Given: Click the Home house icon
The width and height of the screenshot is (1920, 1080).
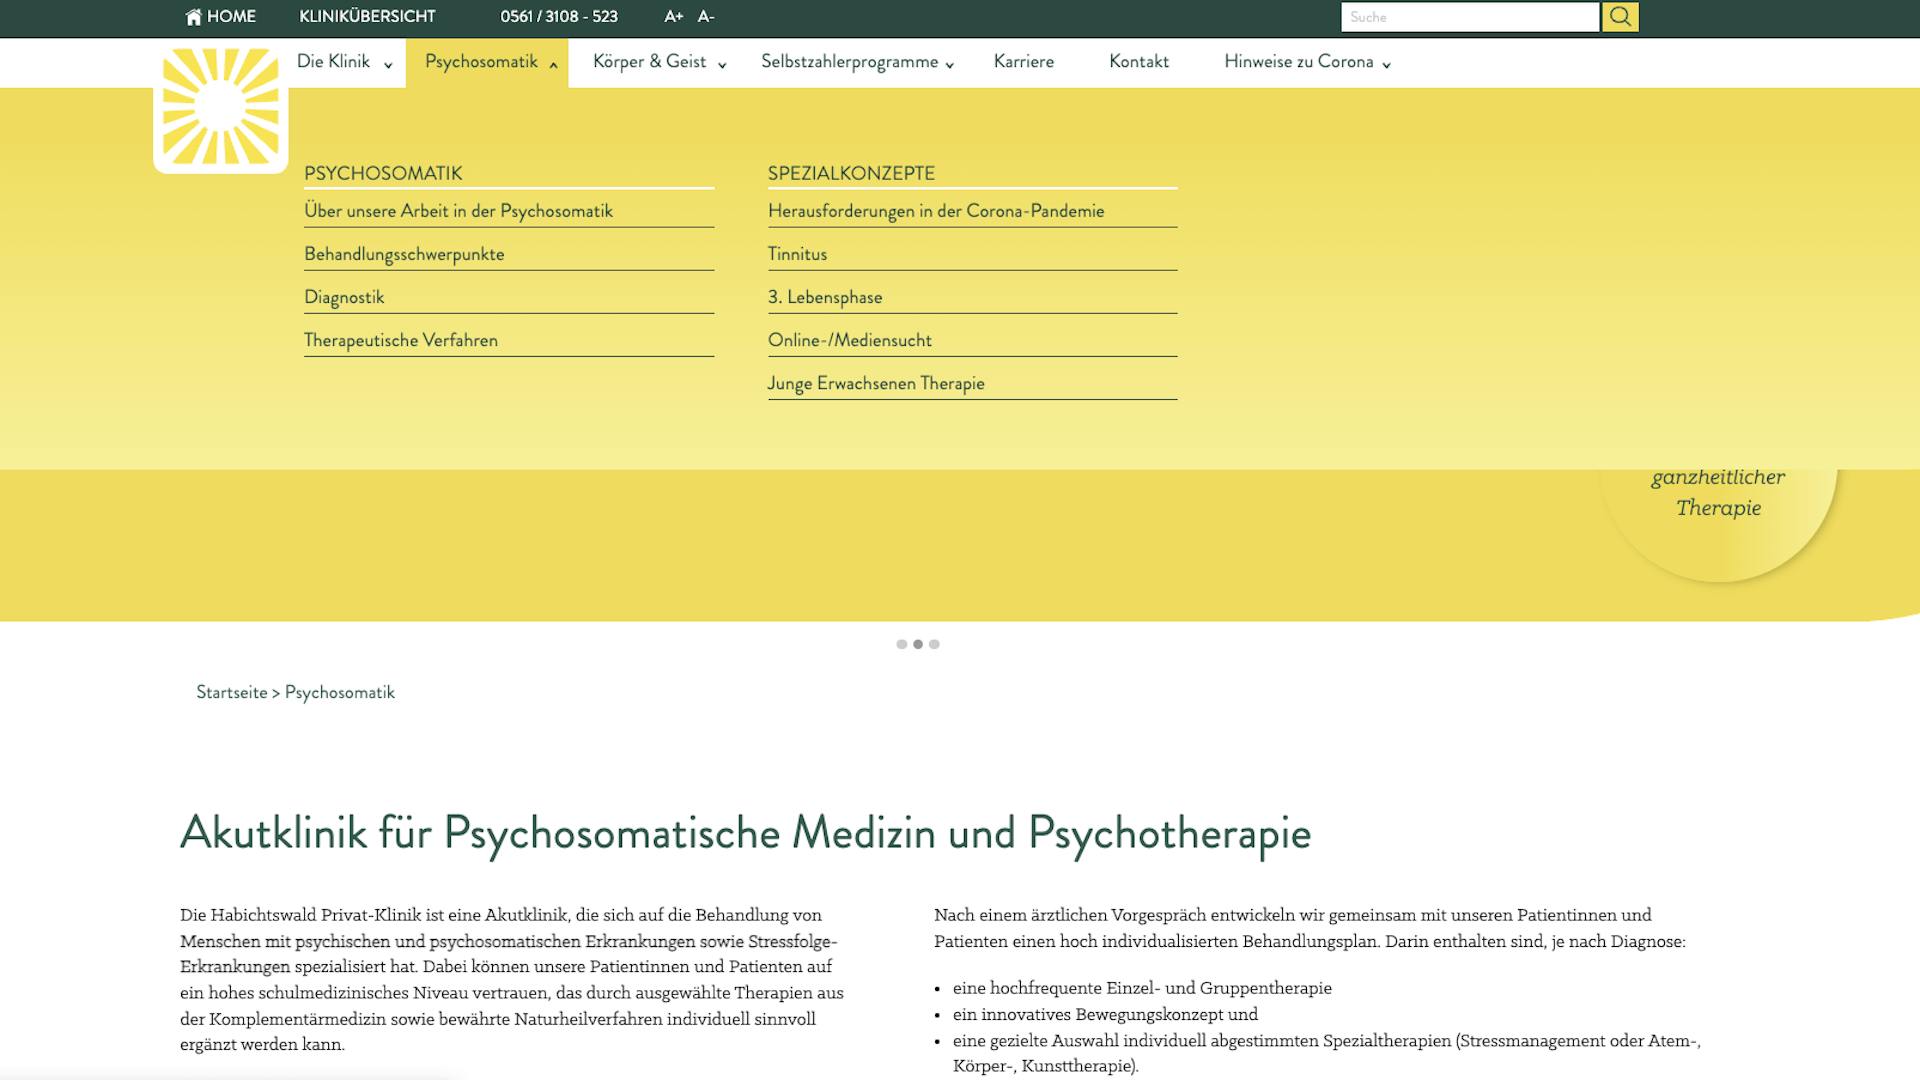Looking at the screenshot, I should [194, 17].
